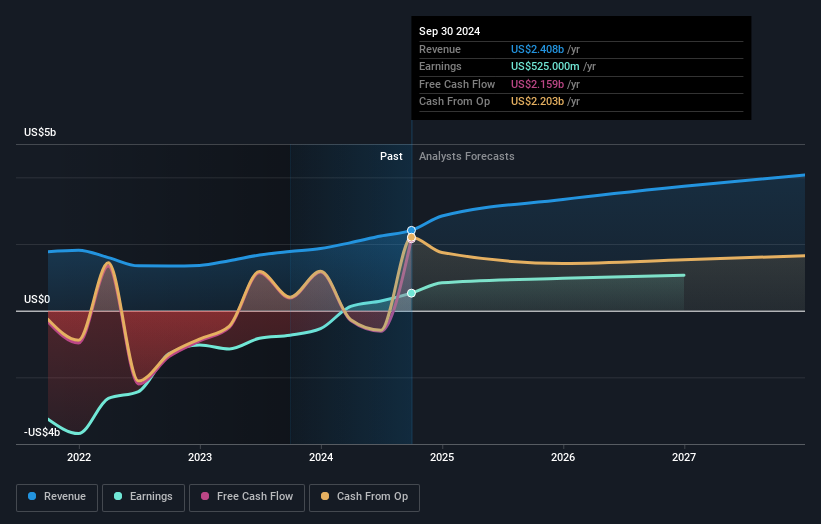This screenshot has width=821, height=524.
Task: Click the -US$4b y-axis label
Action: [x=41, y=432]
